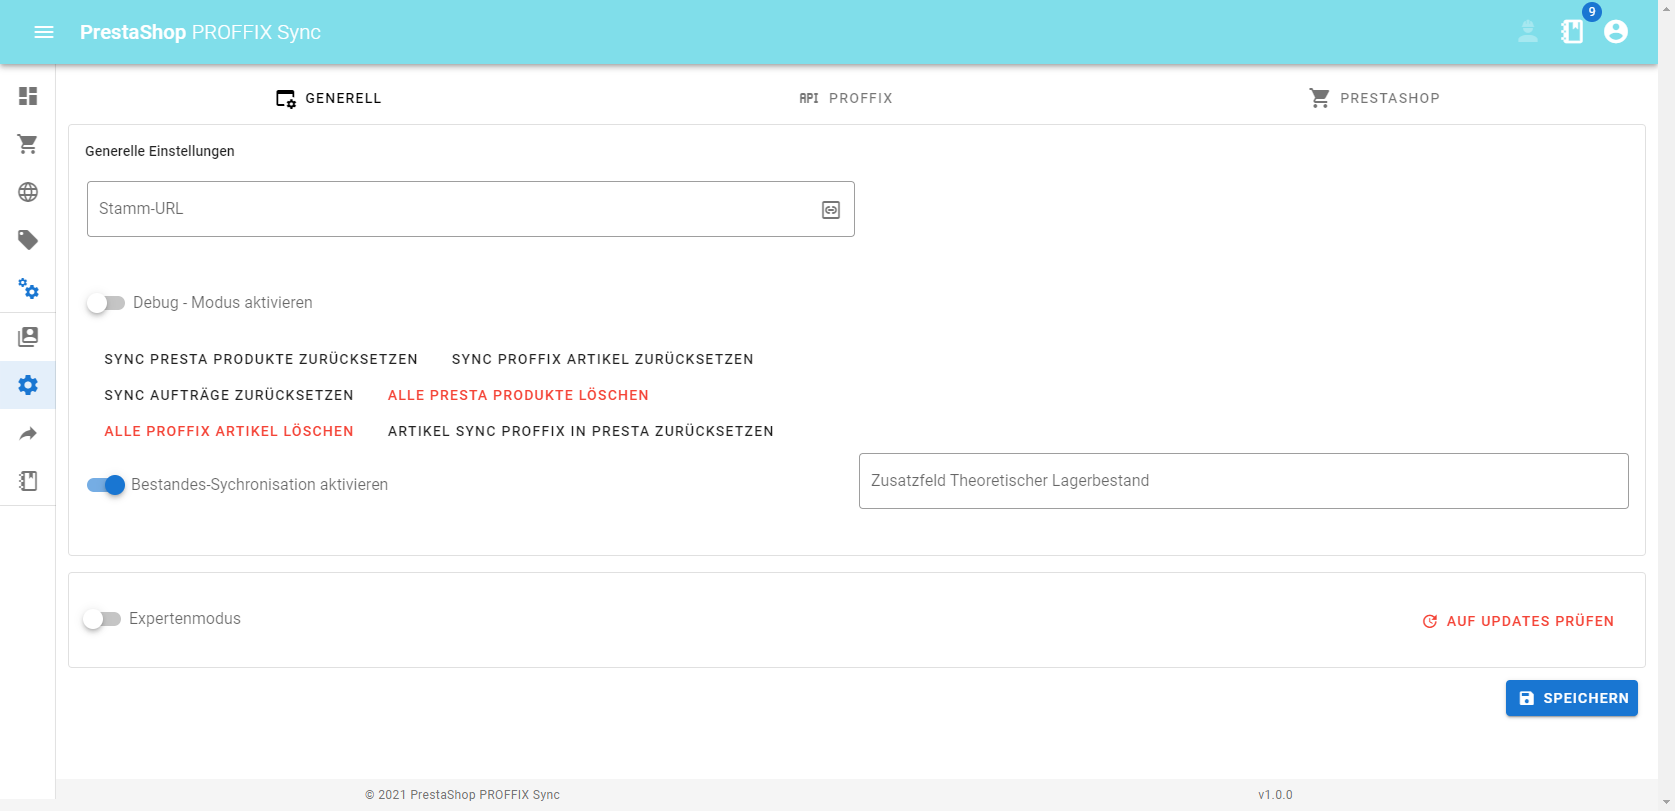
Task: Open the share arrow sidebar icon
Action: 28,433
